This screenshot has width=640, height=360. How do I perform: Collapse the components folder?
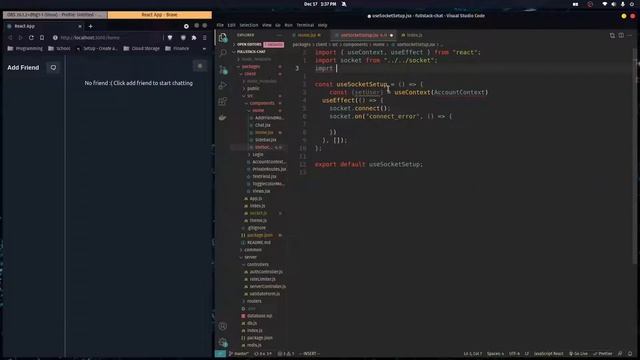point(262,103)
